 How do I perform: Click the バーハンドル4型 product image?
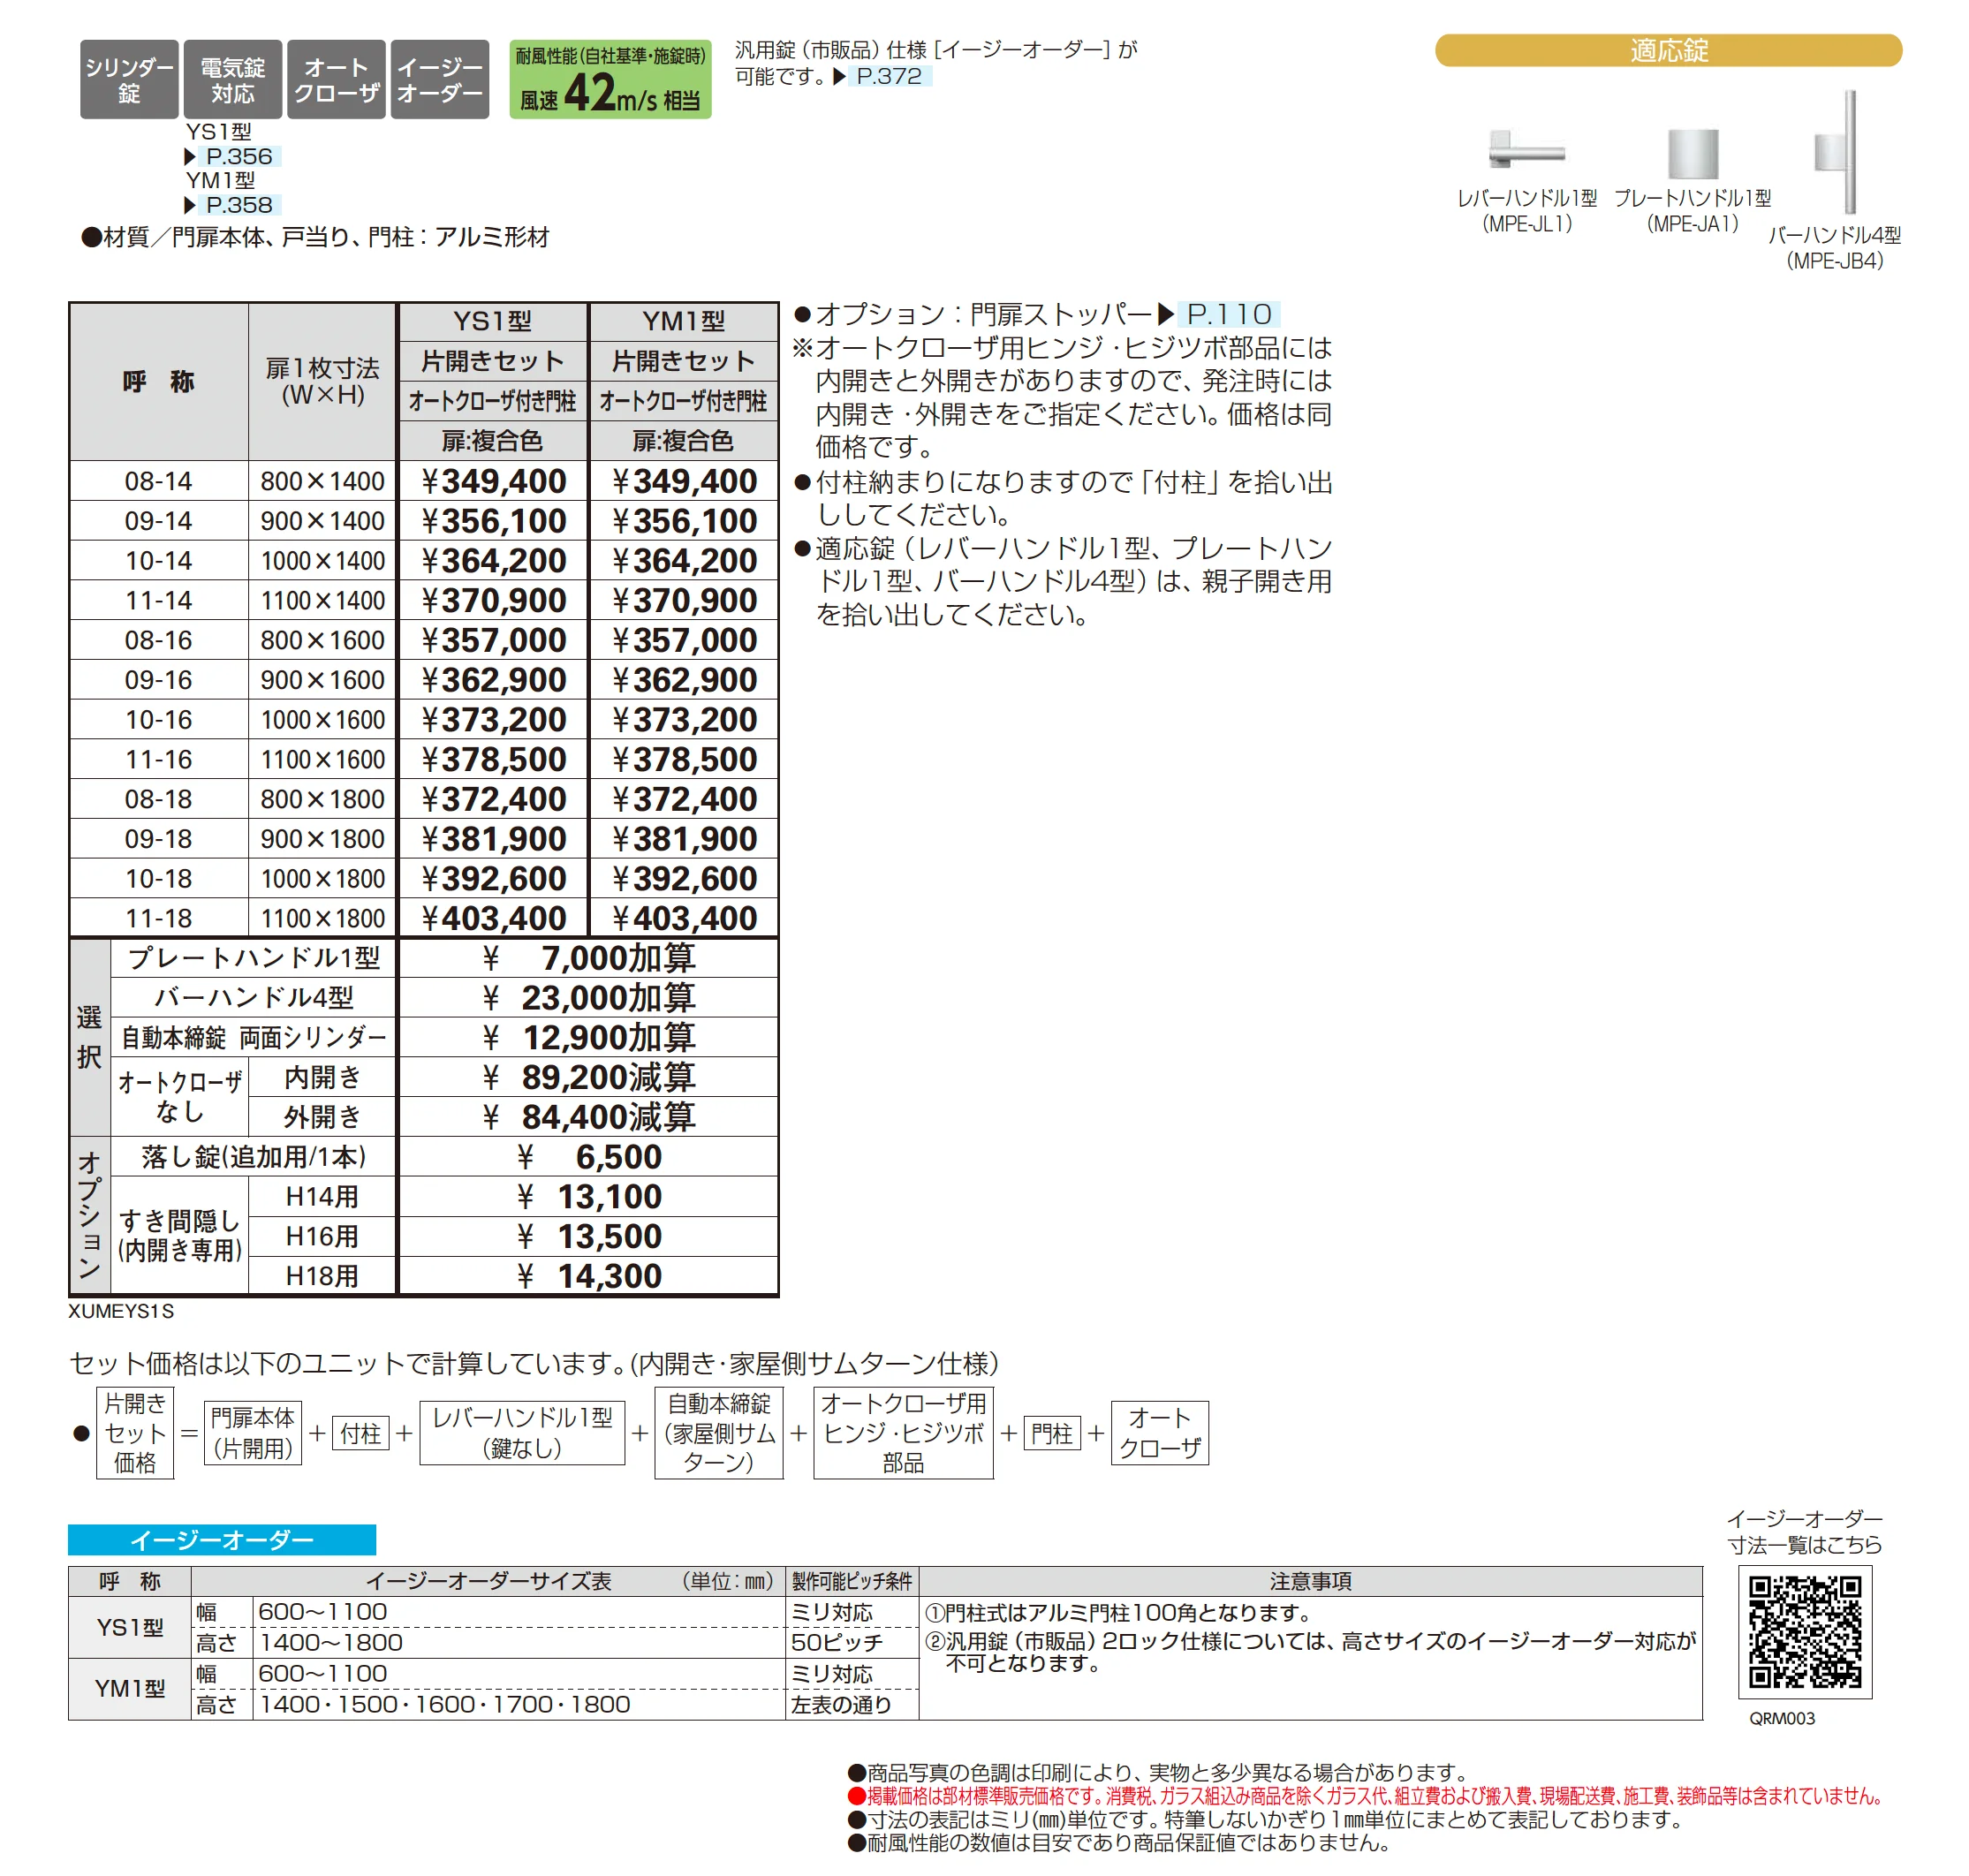point(1837,152)
